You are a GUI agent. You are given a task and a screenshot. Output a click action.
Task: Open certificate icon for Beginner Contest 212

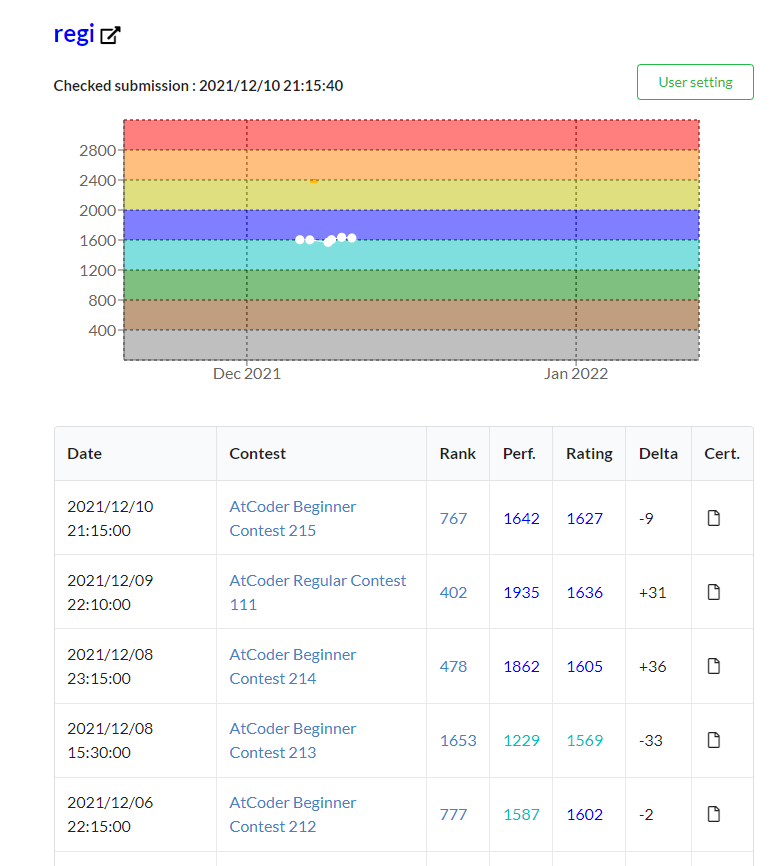714,814
